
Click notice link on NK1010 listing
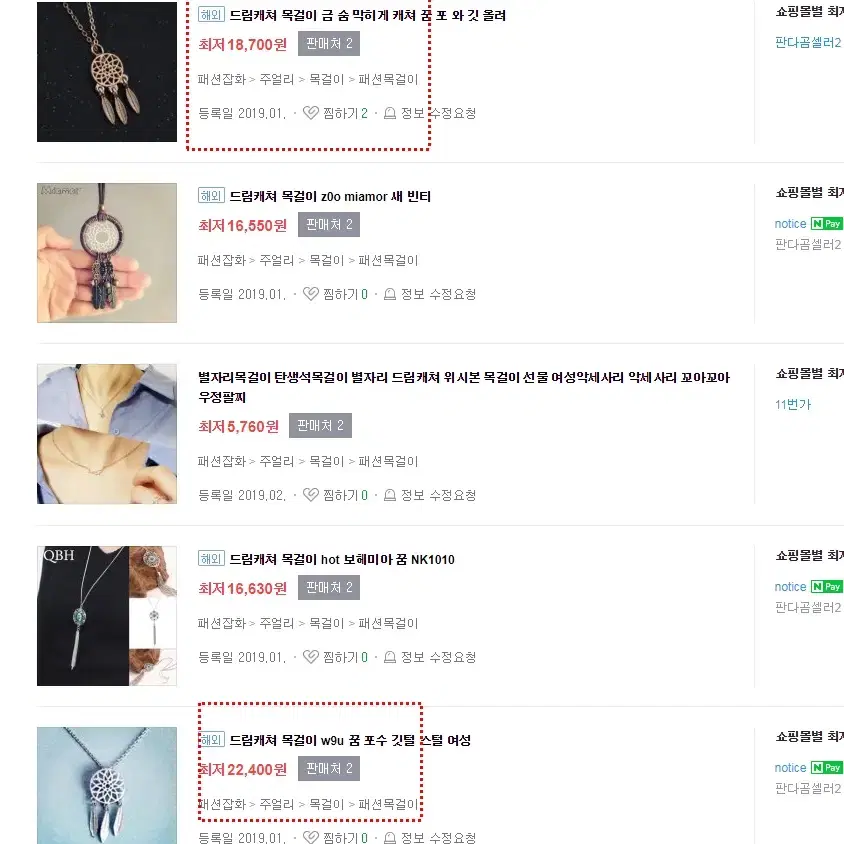coord(790,587)
